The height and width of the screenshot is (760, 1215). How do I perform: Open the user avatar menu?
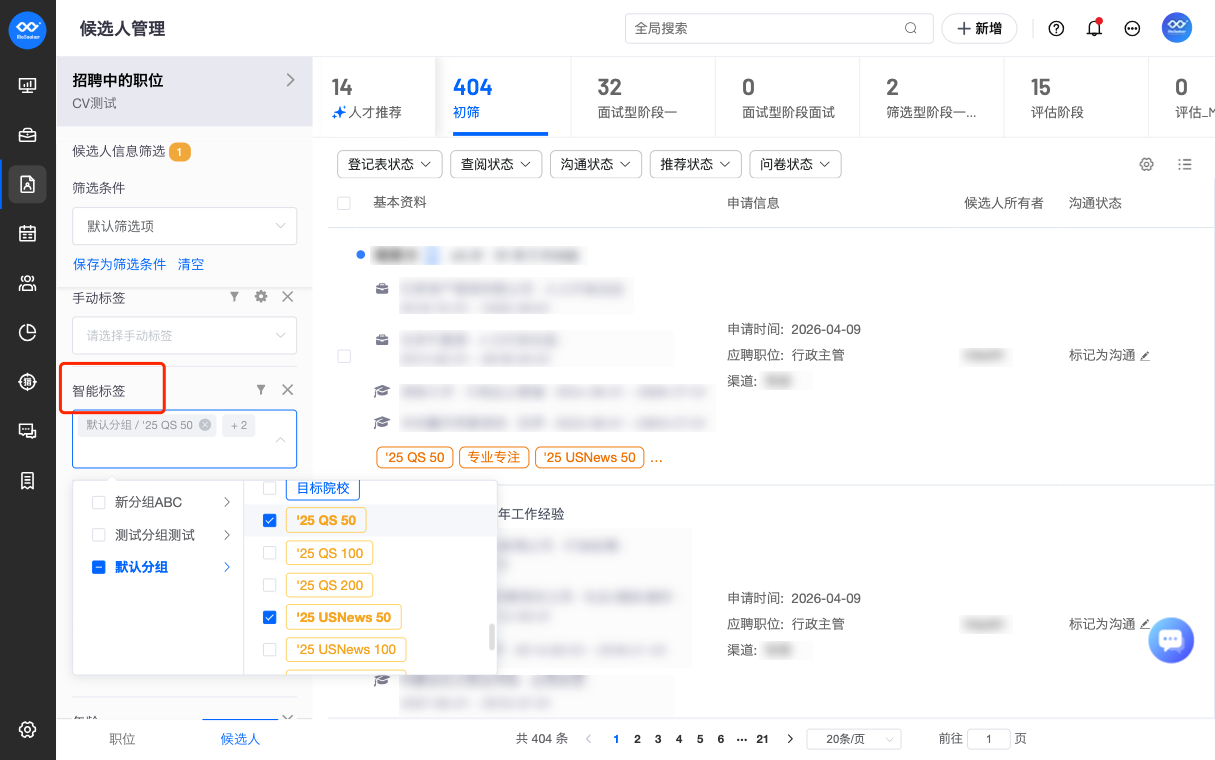click(x=1177, y=28)
